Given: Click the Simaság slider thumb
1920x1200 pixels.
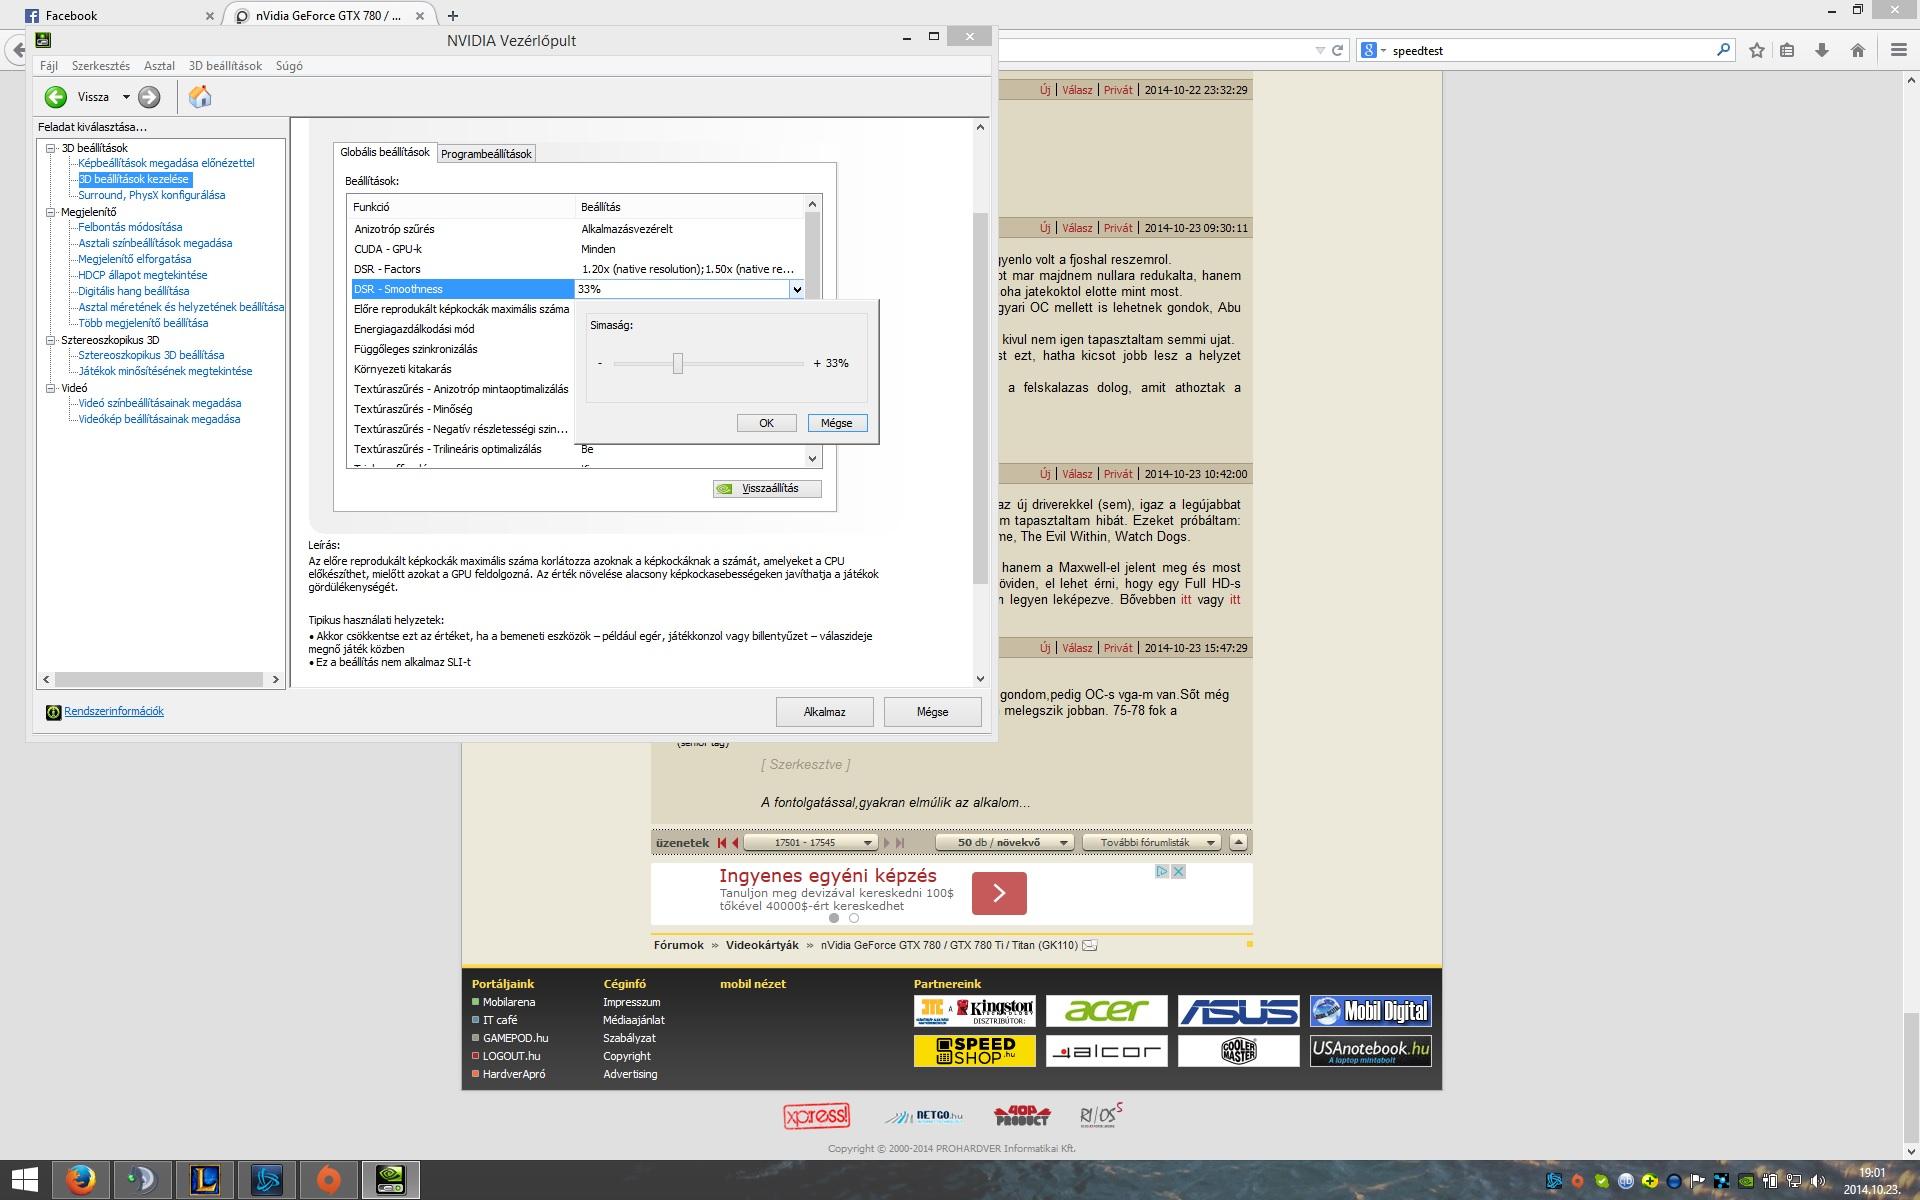Looking at the screenshot, I should click(x=678, y=363).
